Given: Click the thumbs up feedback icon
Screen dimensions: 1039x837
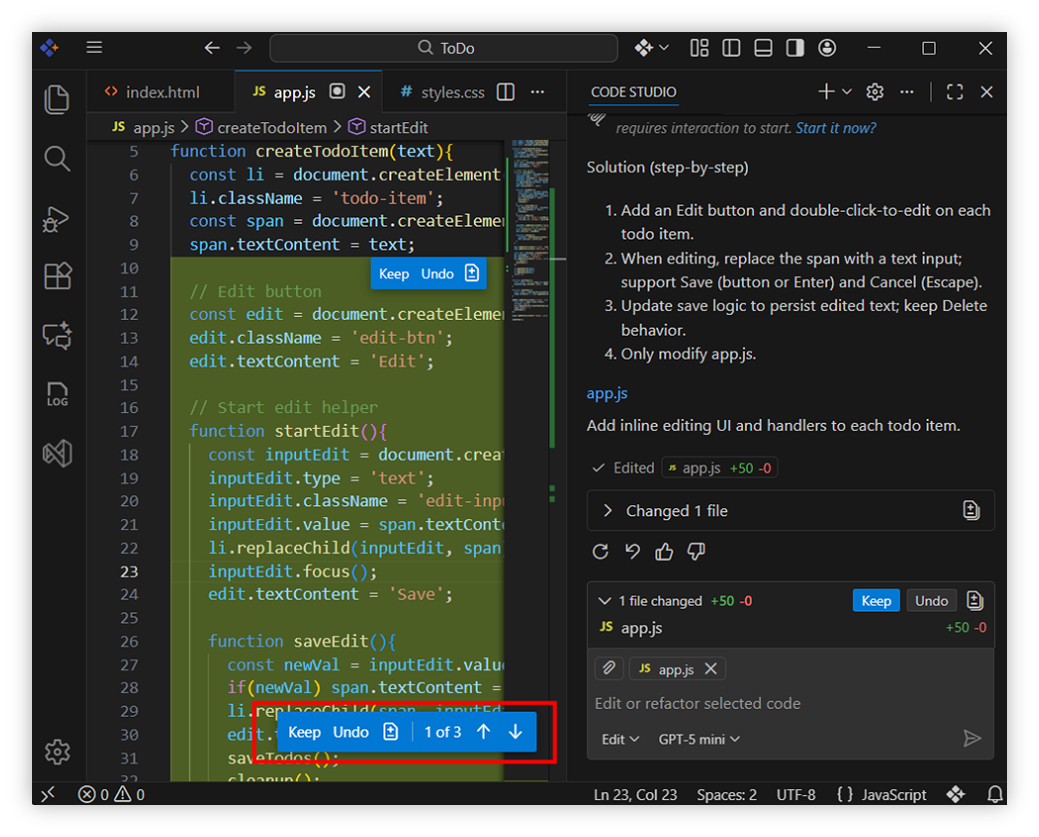Looking at the screenshot, I should (x=664, y=551).
